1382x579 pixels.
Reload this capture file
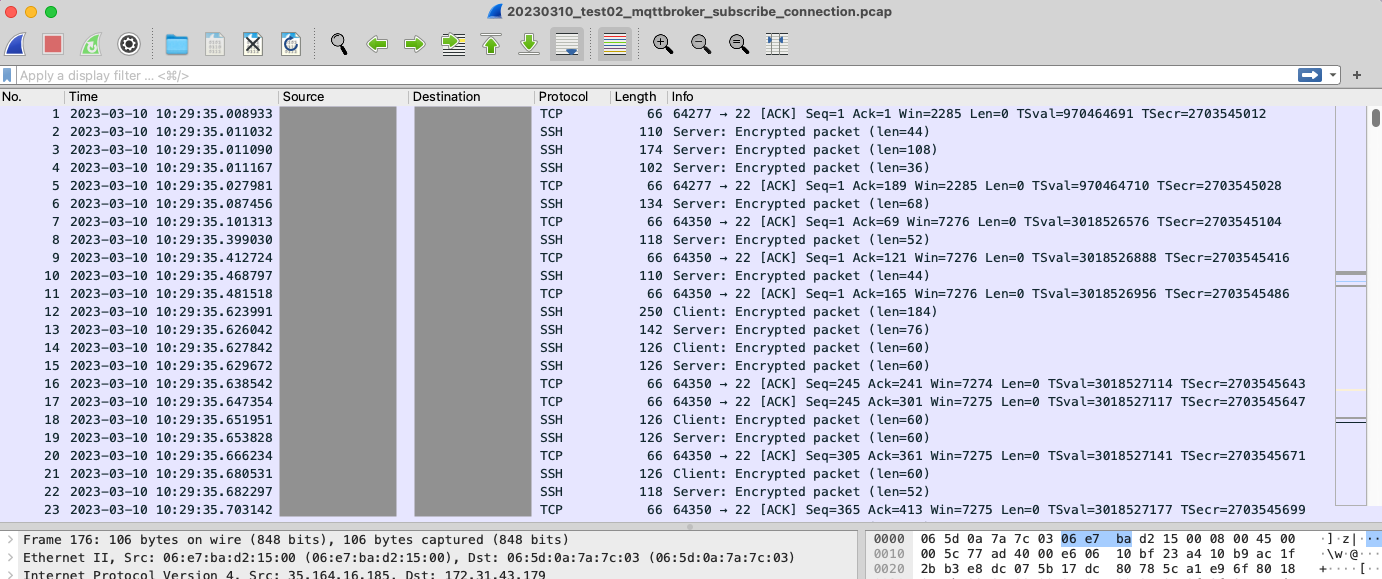coord(290,44)
